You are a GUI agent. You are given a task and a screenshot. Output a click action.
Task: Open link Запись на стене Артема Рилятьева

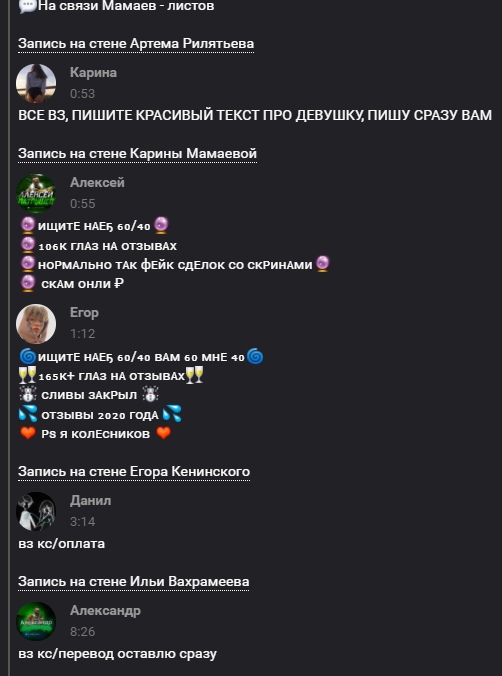click(136, 44)
